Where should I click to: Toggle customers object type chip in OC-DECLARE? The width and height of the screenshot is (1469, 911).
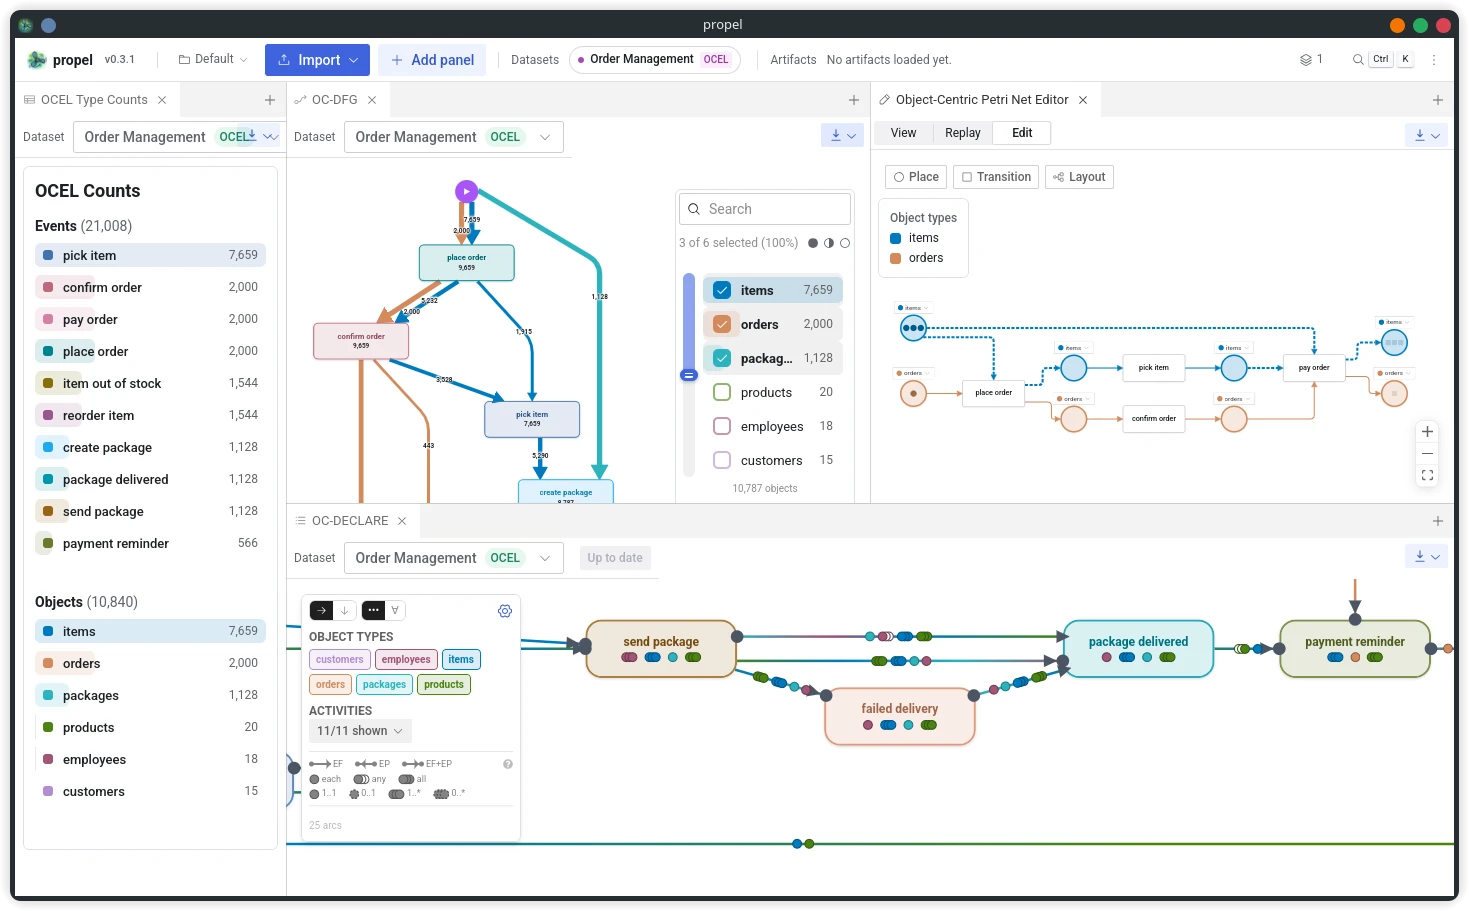(x=340, y=660)
